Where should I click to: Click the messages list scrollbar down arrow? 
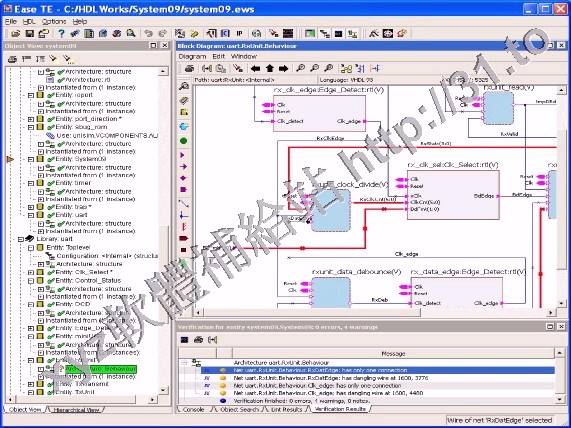coord(560,400)
